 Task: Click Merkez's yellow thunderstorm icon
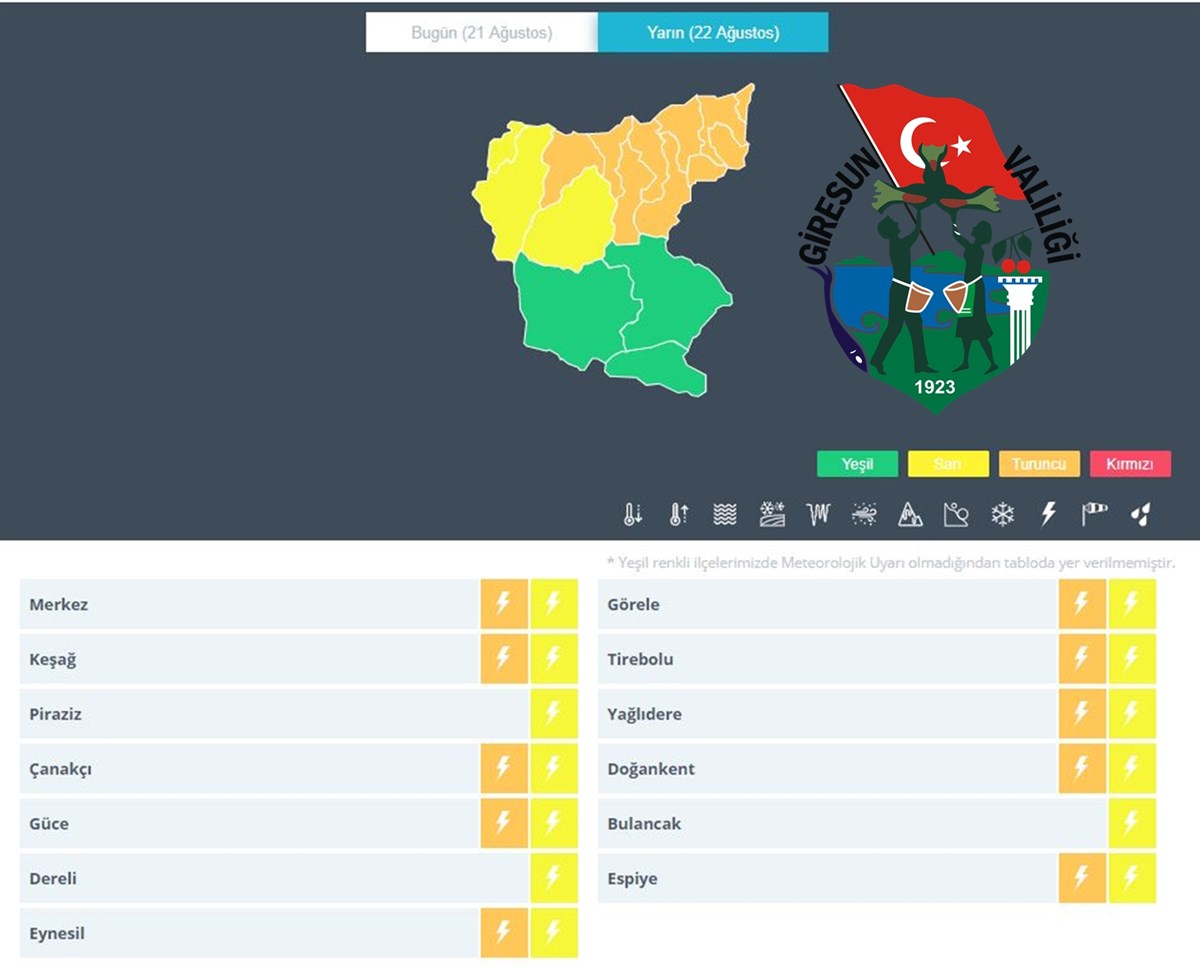pos(554,604)
